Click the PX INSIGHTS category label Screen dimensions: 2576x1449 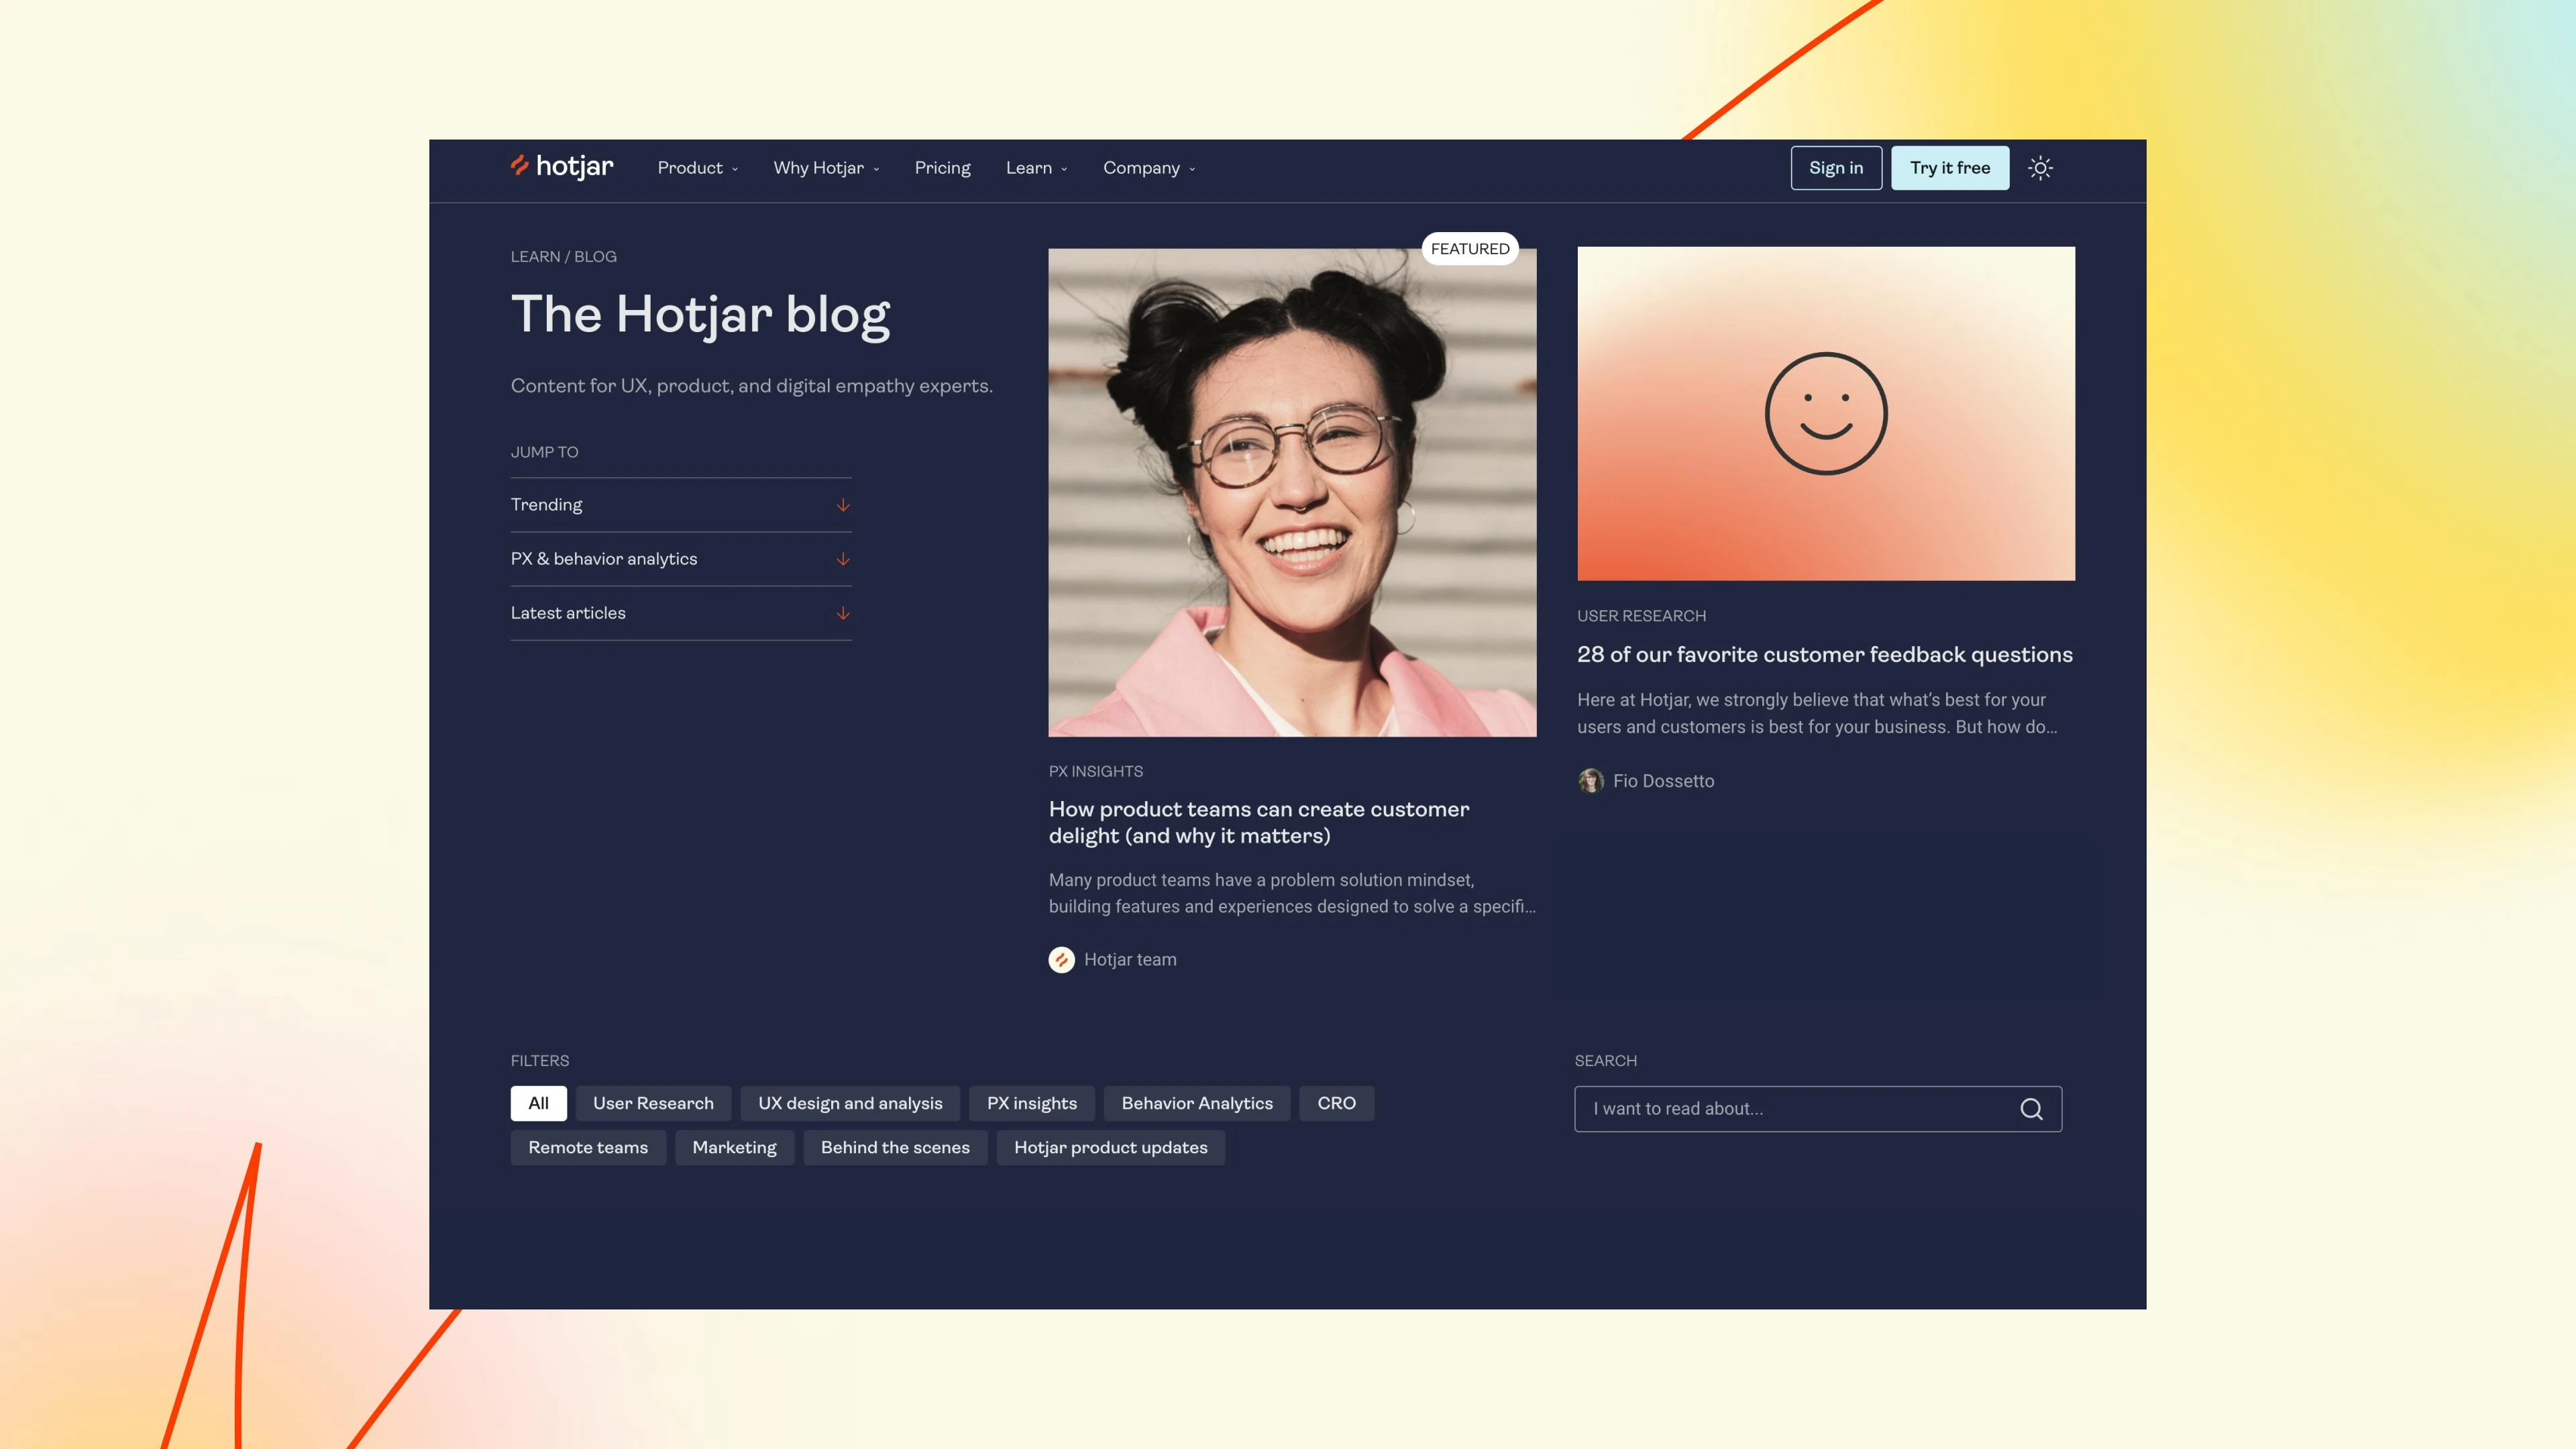click(x=1095, y=771)
